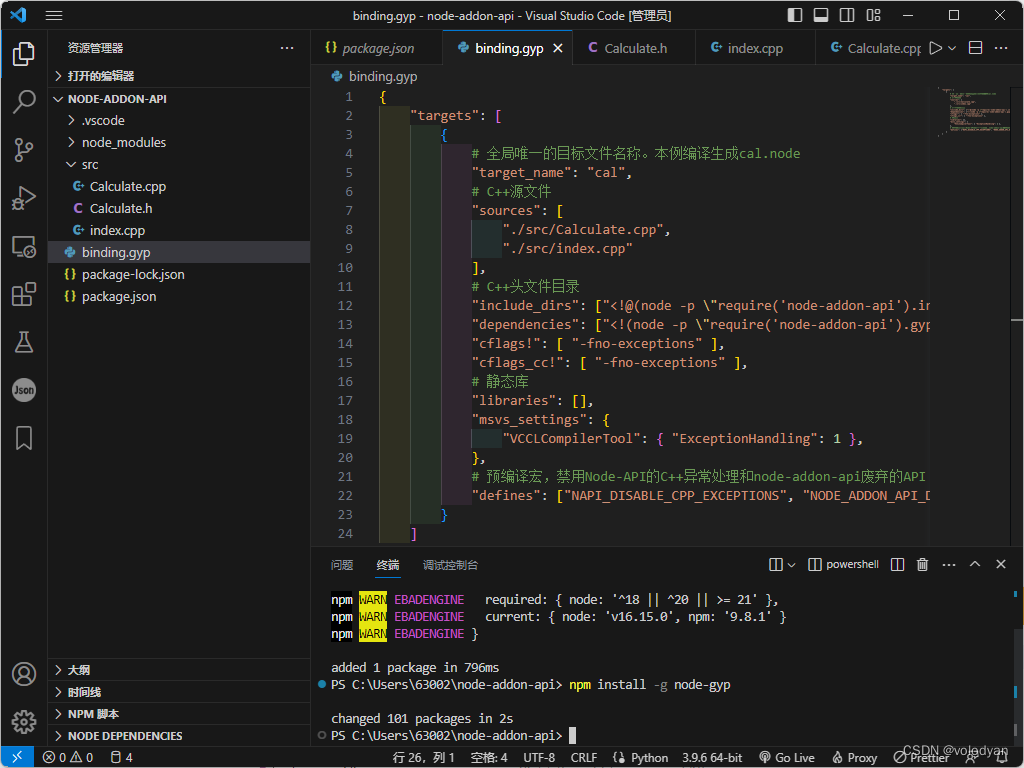Toggle the Proxy item in the status bar
The height and width of the screenshot is (768, 1024).
click(x=853, y=757)
